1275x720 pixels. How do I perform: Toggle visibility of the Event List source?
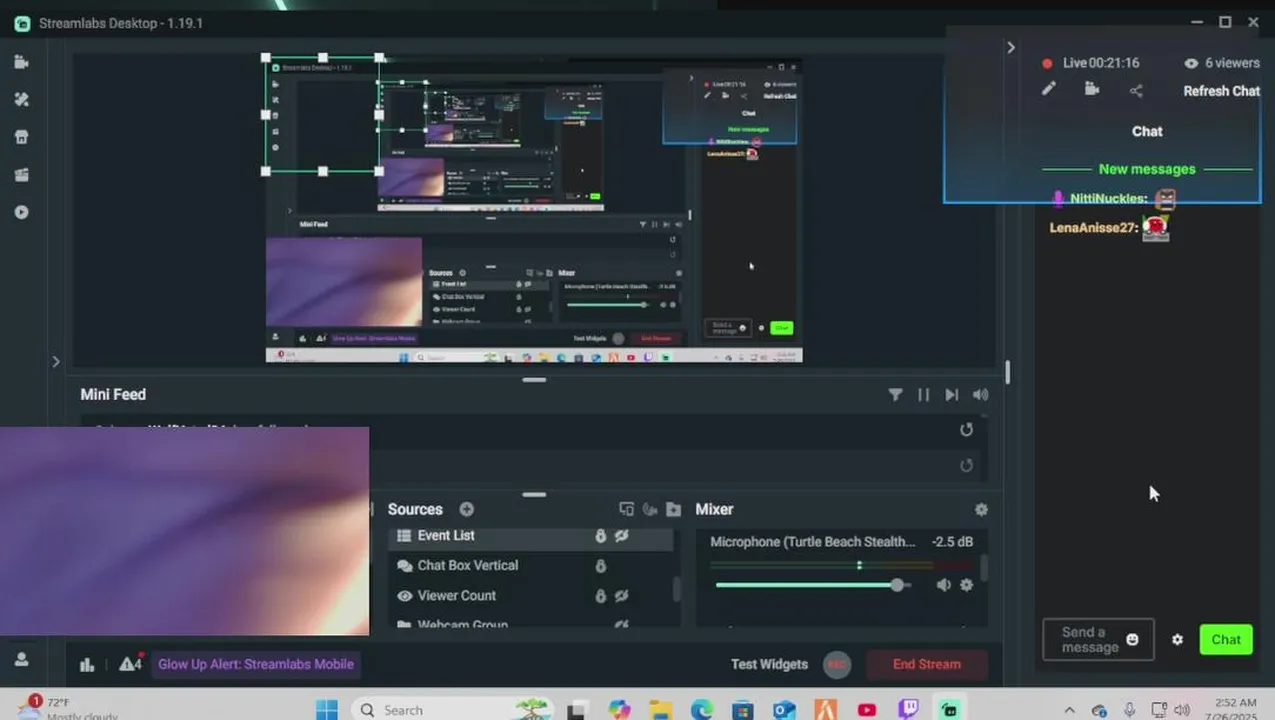[622, 536]
